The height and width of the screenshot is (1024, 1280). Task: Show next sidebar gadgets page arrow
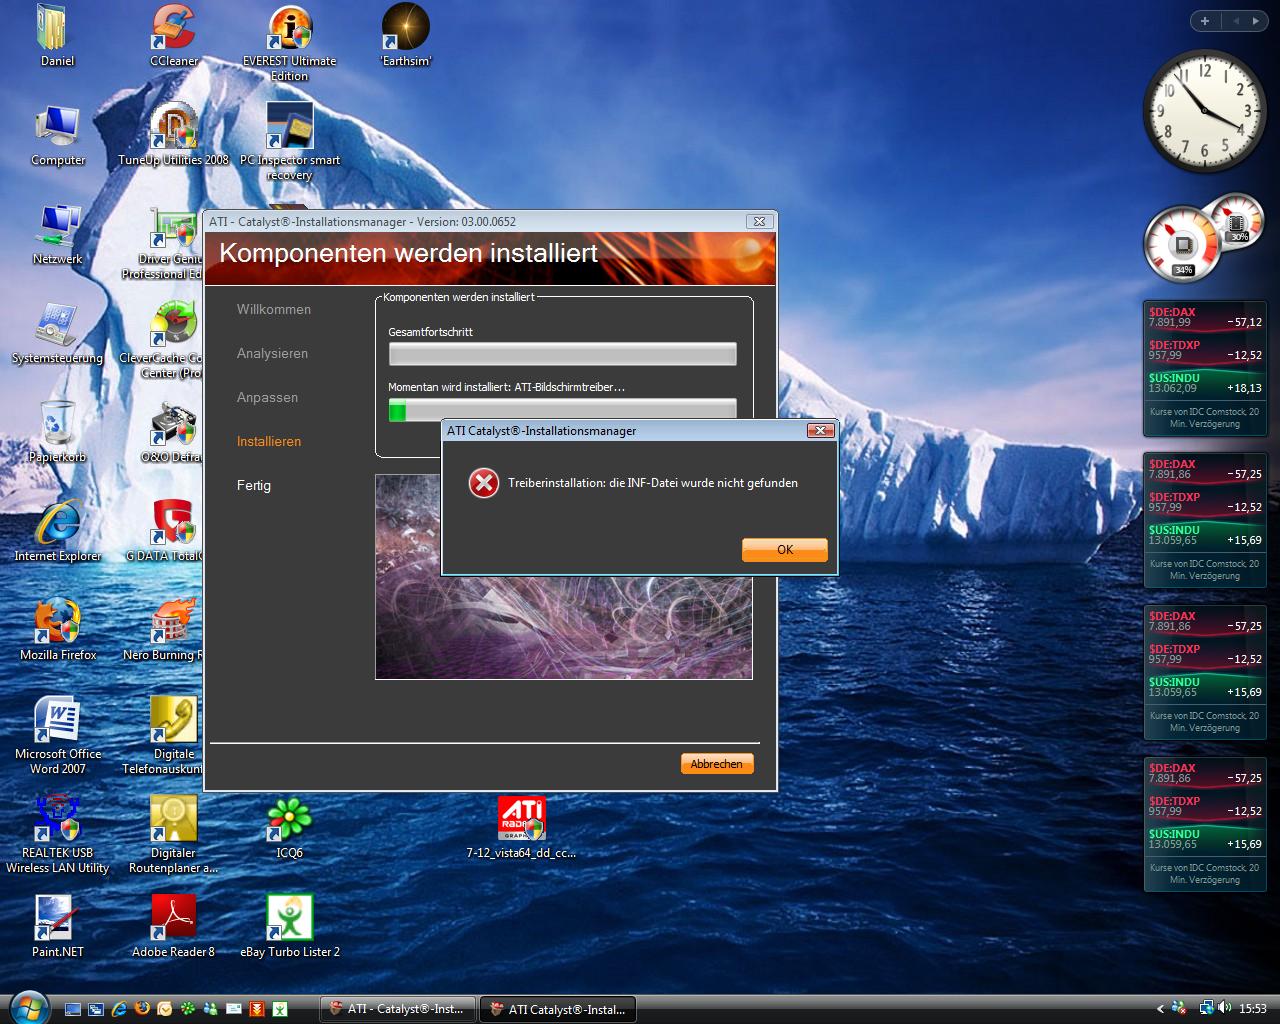click(1256, 21)
